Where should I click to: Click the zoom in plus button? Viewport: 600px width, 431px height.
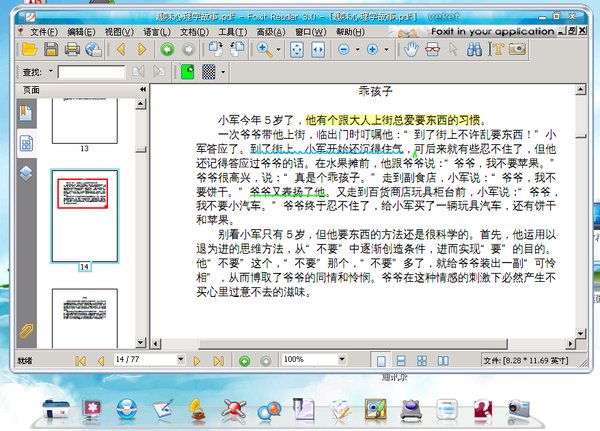pyautogui.click(x=372, y=49)
